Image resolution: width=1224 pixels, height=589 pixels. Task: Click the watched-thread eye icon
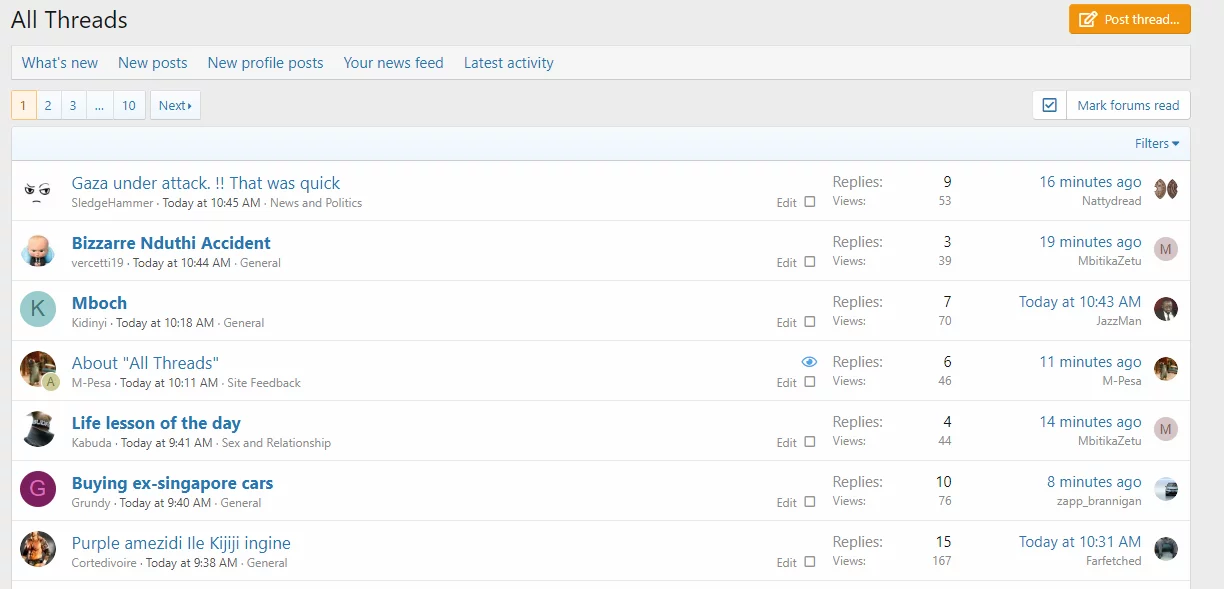pos(809,362)
